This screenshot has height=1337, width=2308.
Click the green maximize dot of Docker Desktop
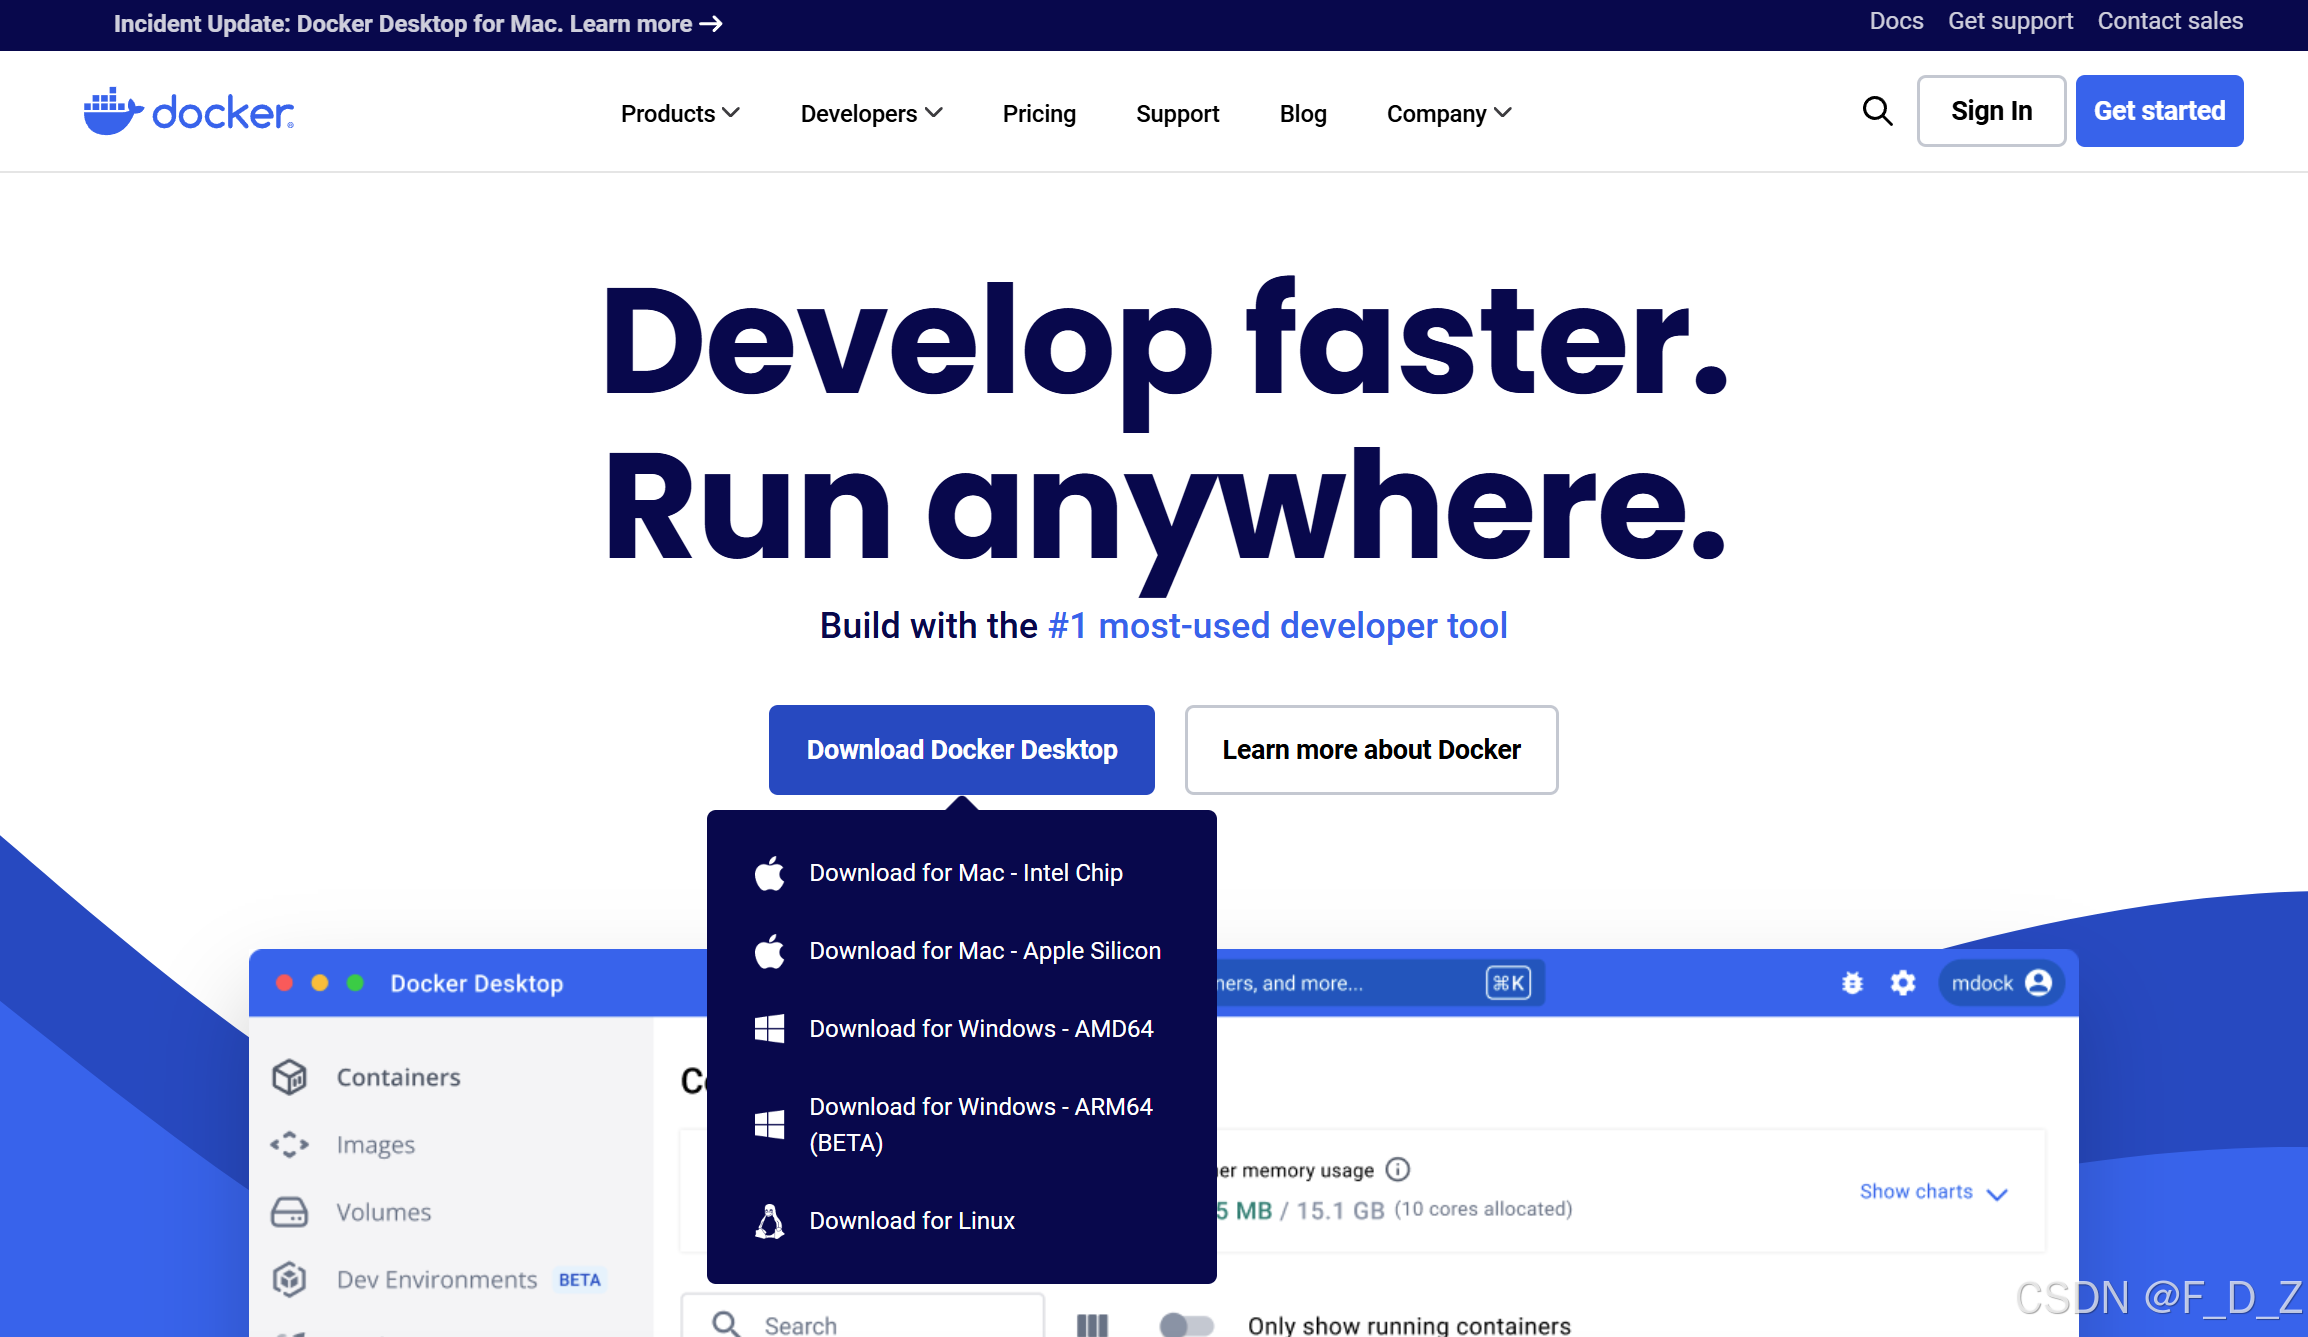[x=355, y=983]
